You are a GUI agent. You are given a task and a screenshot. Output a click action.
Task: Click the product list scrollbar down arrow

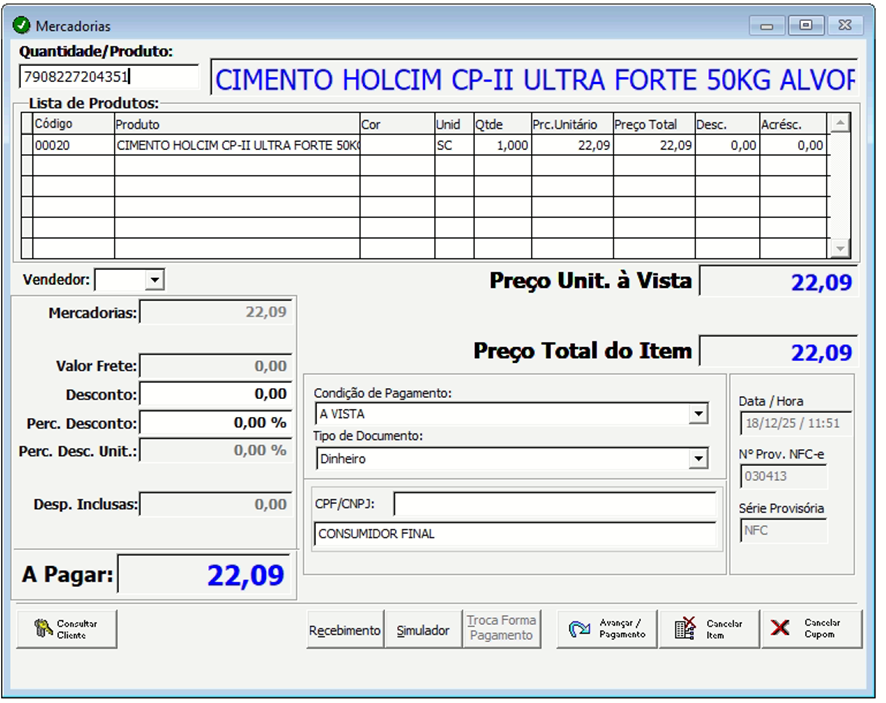(x=841, y=248)
